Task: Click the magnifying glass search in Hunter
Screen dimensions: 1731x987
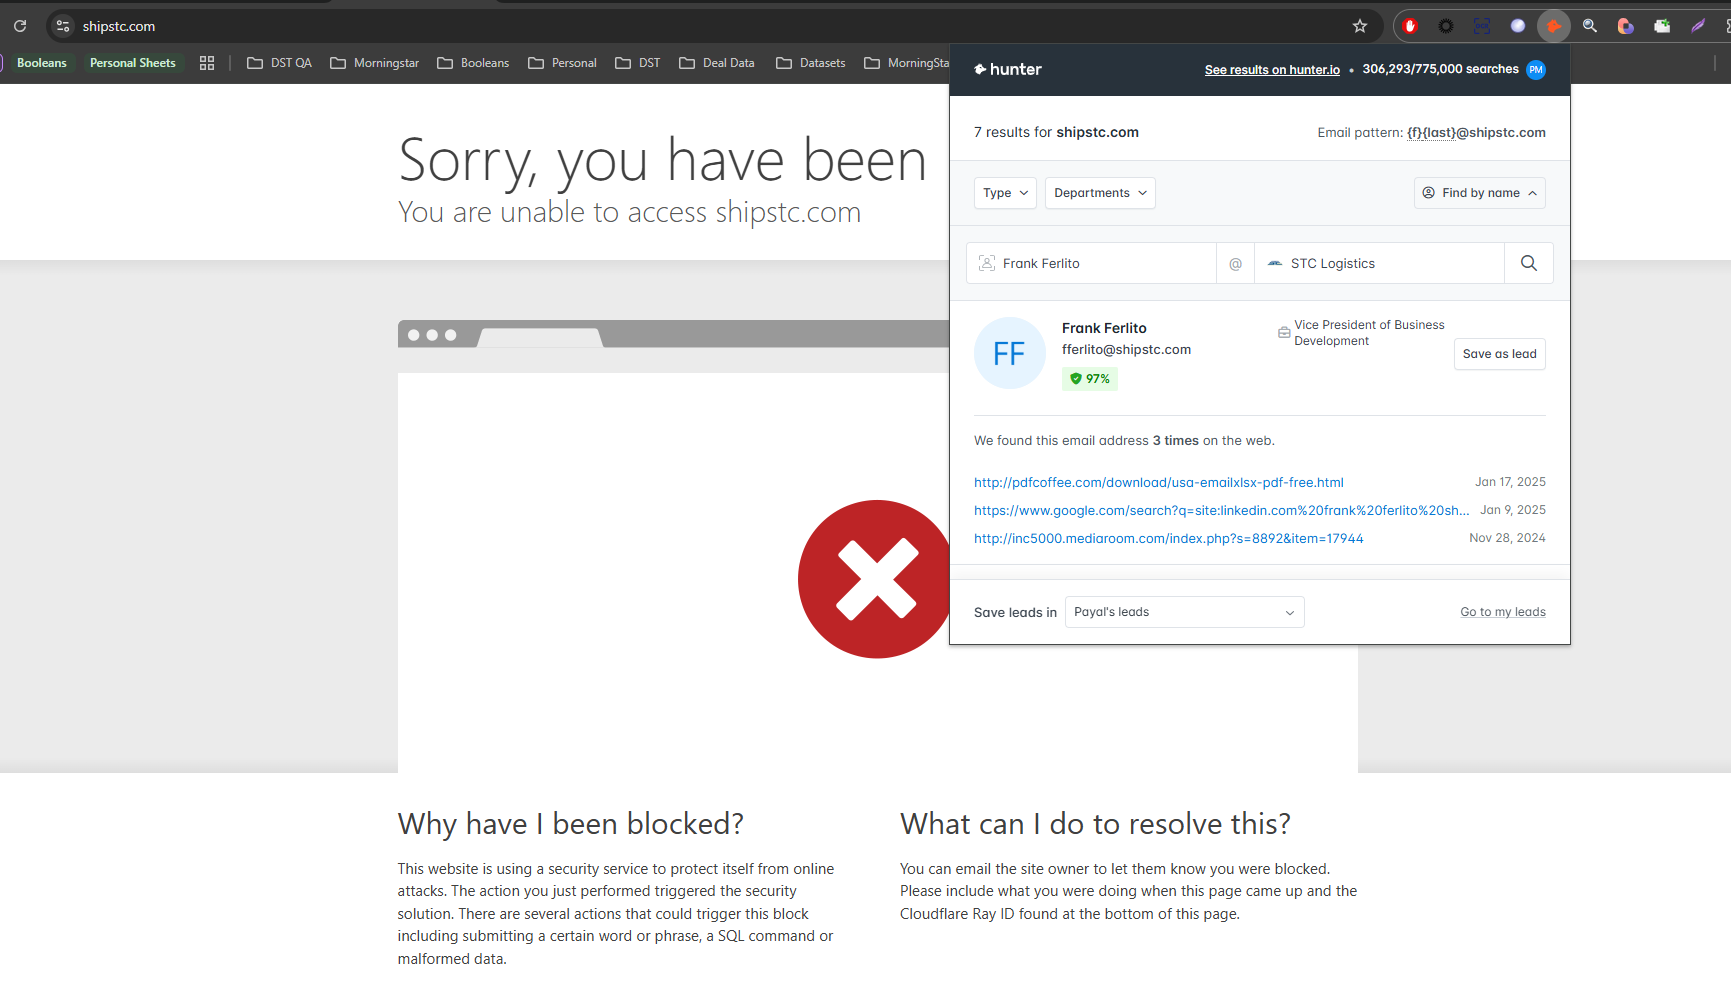Action: (1528, 263)
